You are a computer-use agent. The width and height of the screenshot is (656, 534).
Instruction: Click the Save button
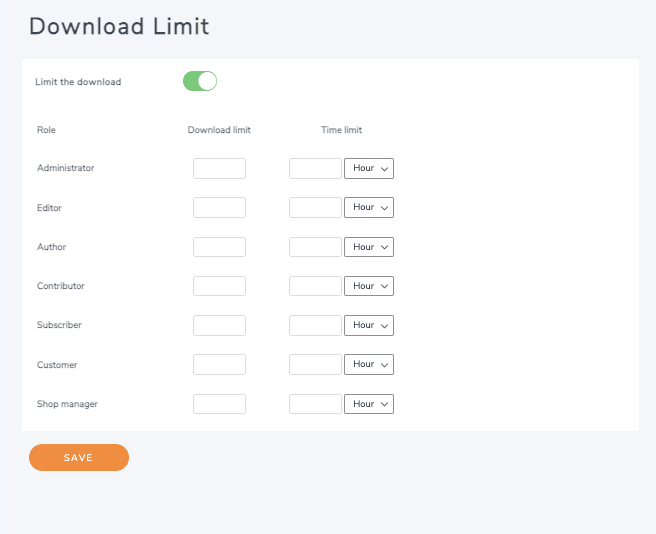79,457
